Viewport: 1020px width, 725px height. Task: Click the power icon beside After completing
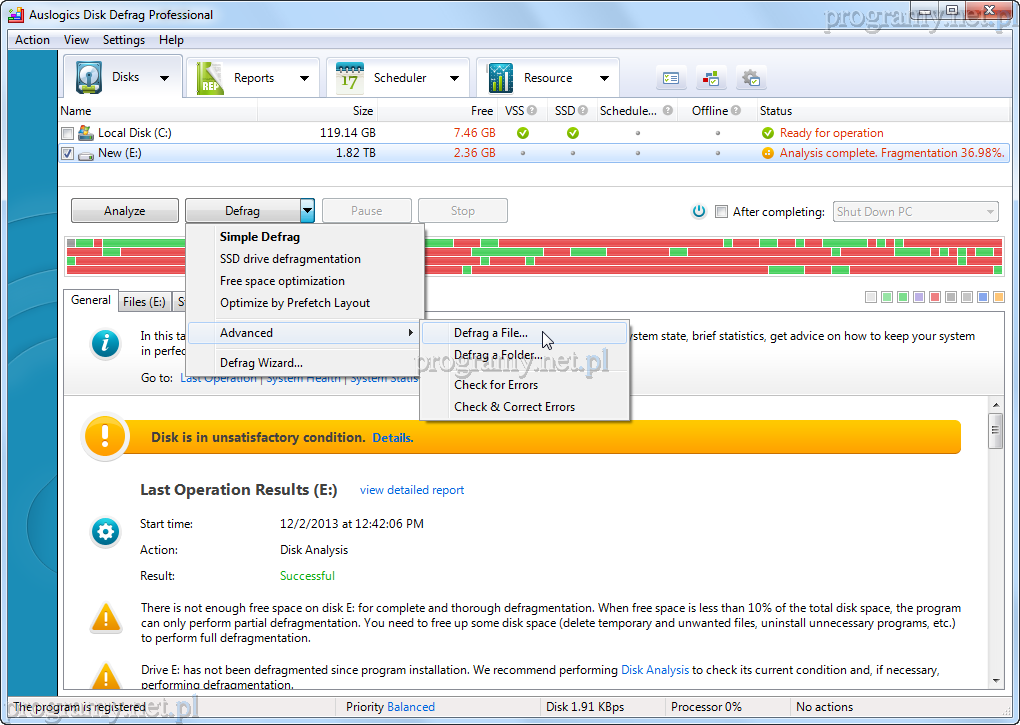699,211
